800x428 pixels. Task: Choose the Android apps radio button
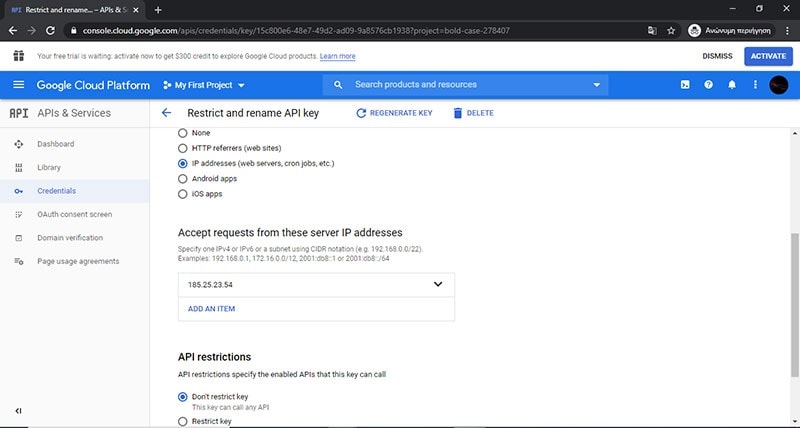point(182,178)
